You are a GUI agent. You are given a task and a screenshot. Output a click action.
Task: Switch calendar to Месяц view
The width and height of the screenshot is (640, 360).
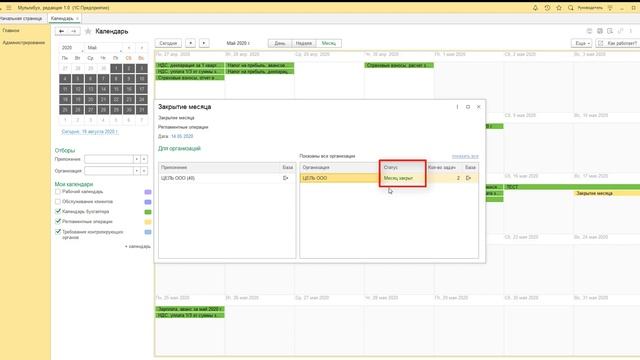(329, 43)
